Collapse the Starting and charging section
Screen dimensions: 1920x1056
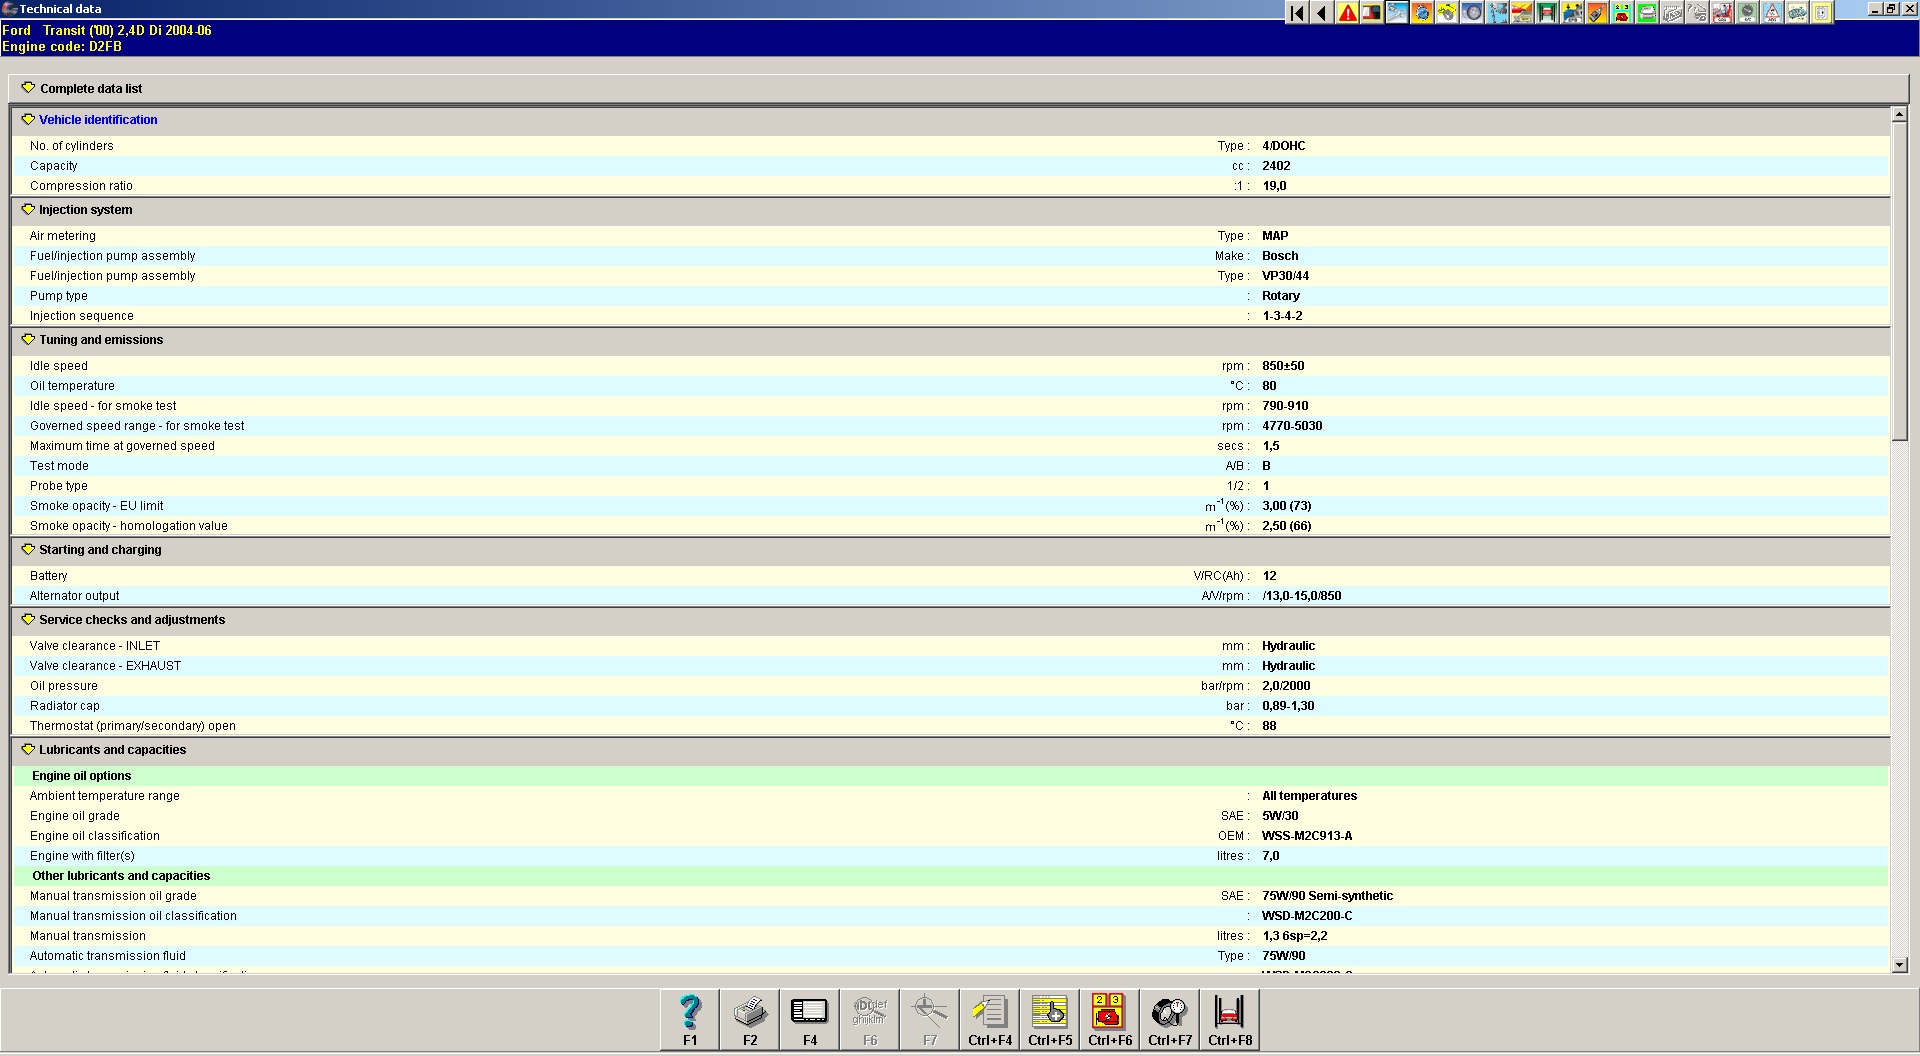tap(28, 550)
